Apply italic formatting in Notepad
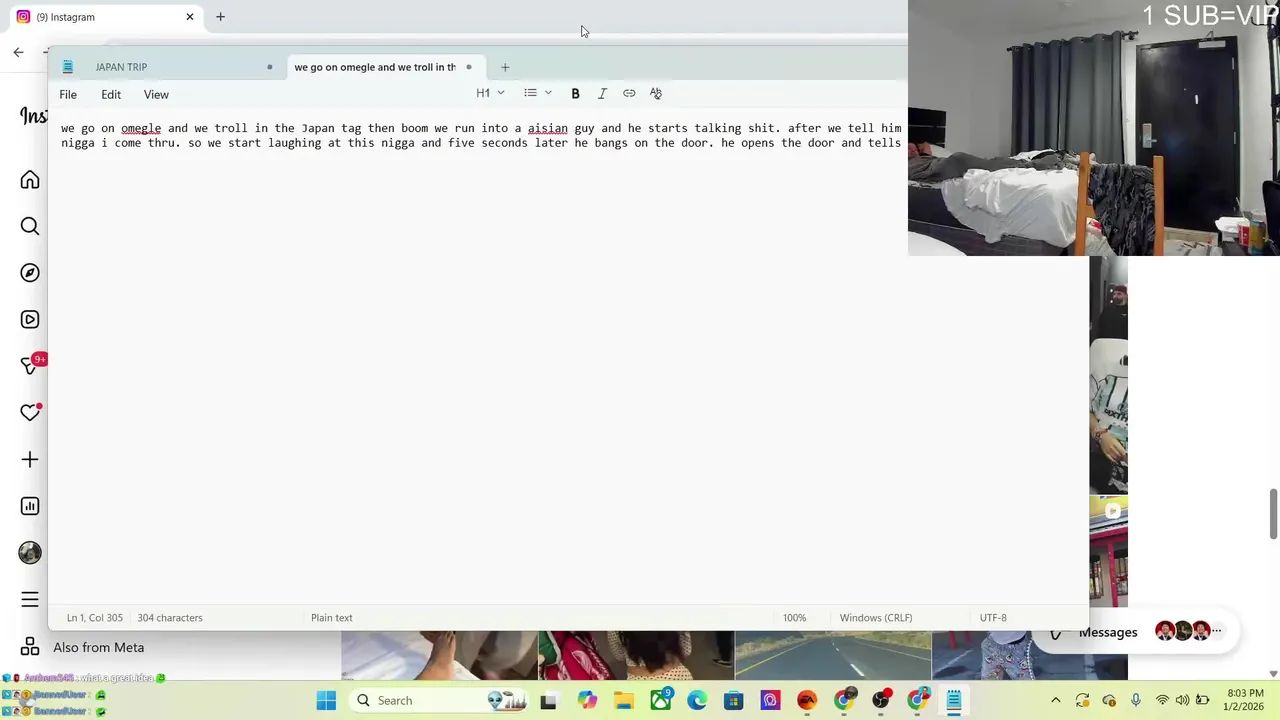Viewport: 1280px width, 720px height. click(602, 93)
